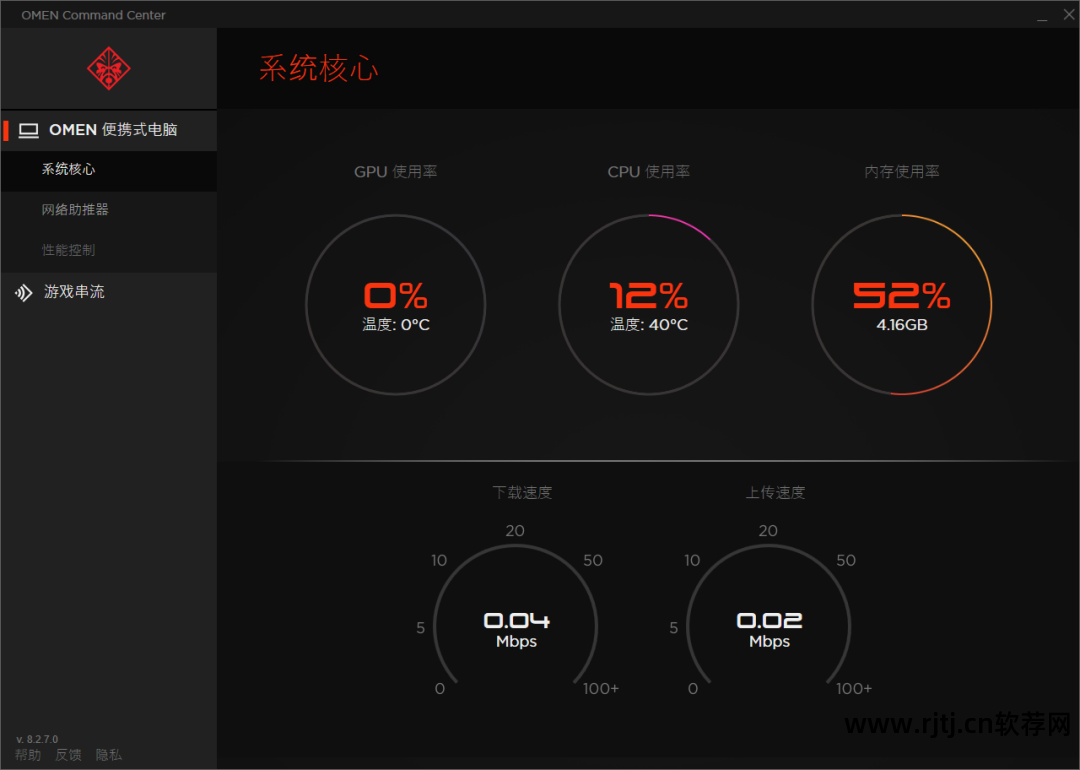Open the 性能控制 sidebar item
Image resolution: width=1080 pixels, height=770 pixels.
[x=109, y=250]
